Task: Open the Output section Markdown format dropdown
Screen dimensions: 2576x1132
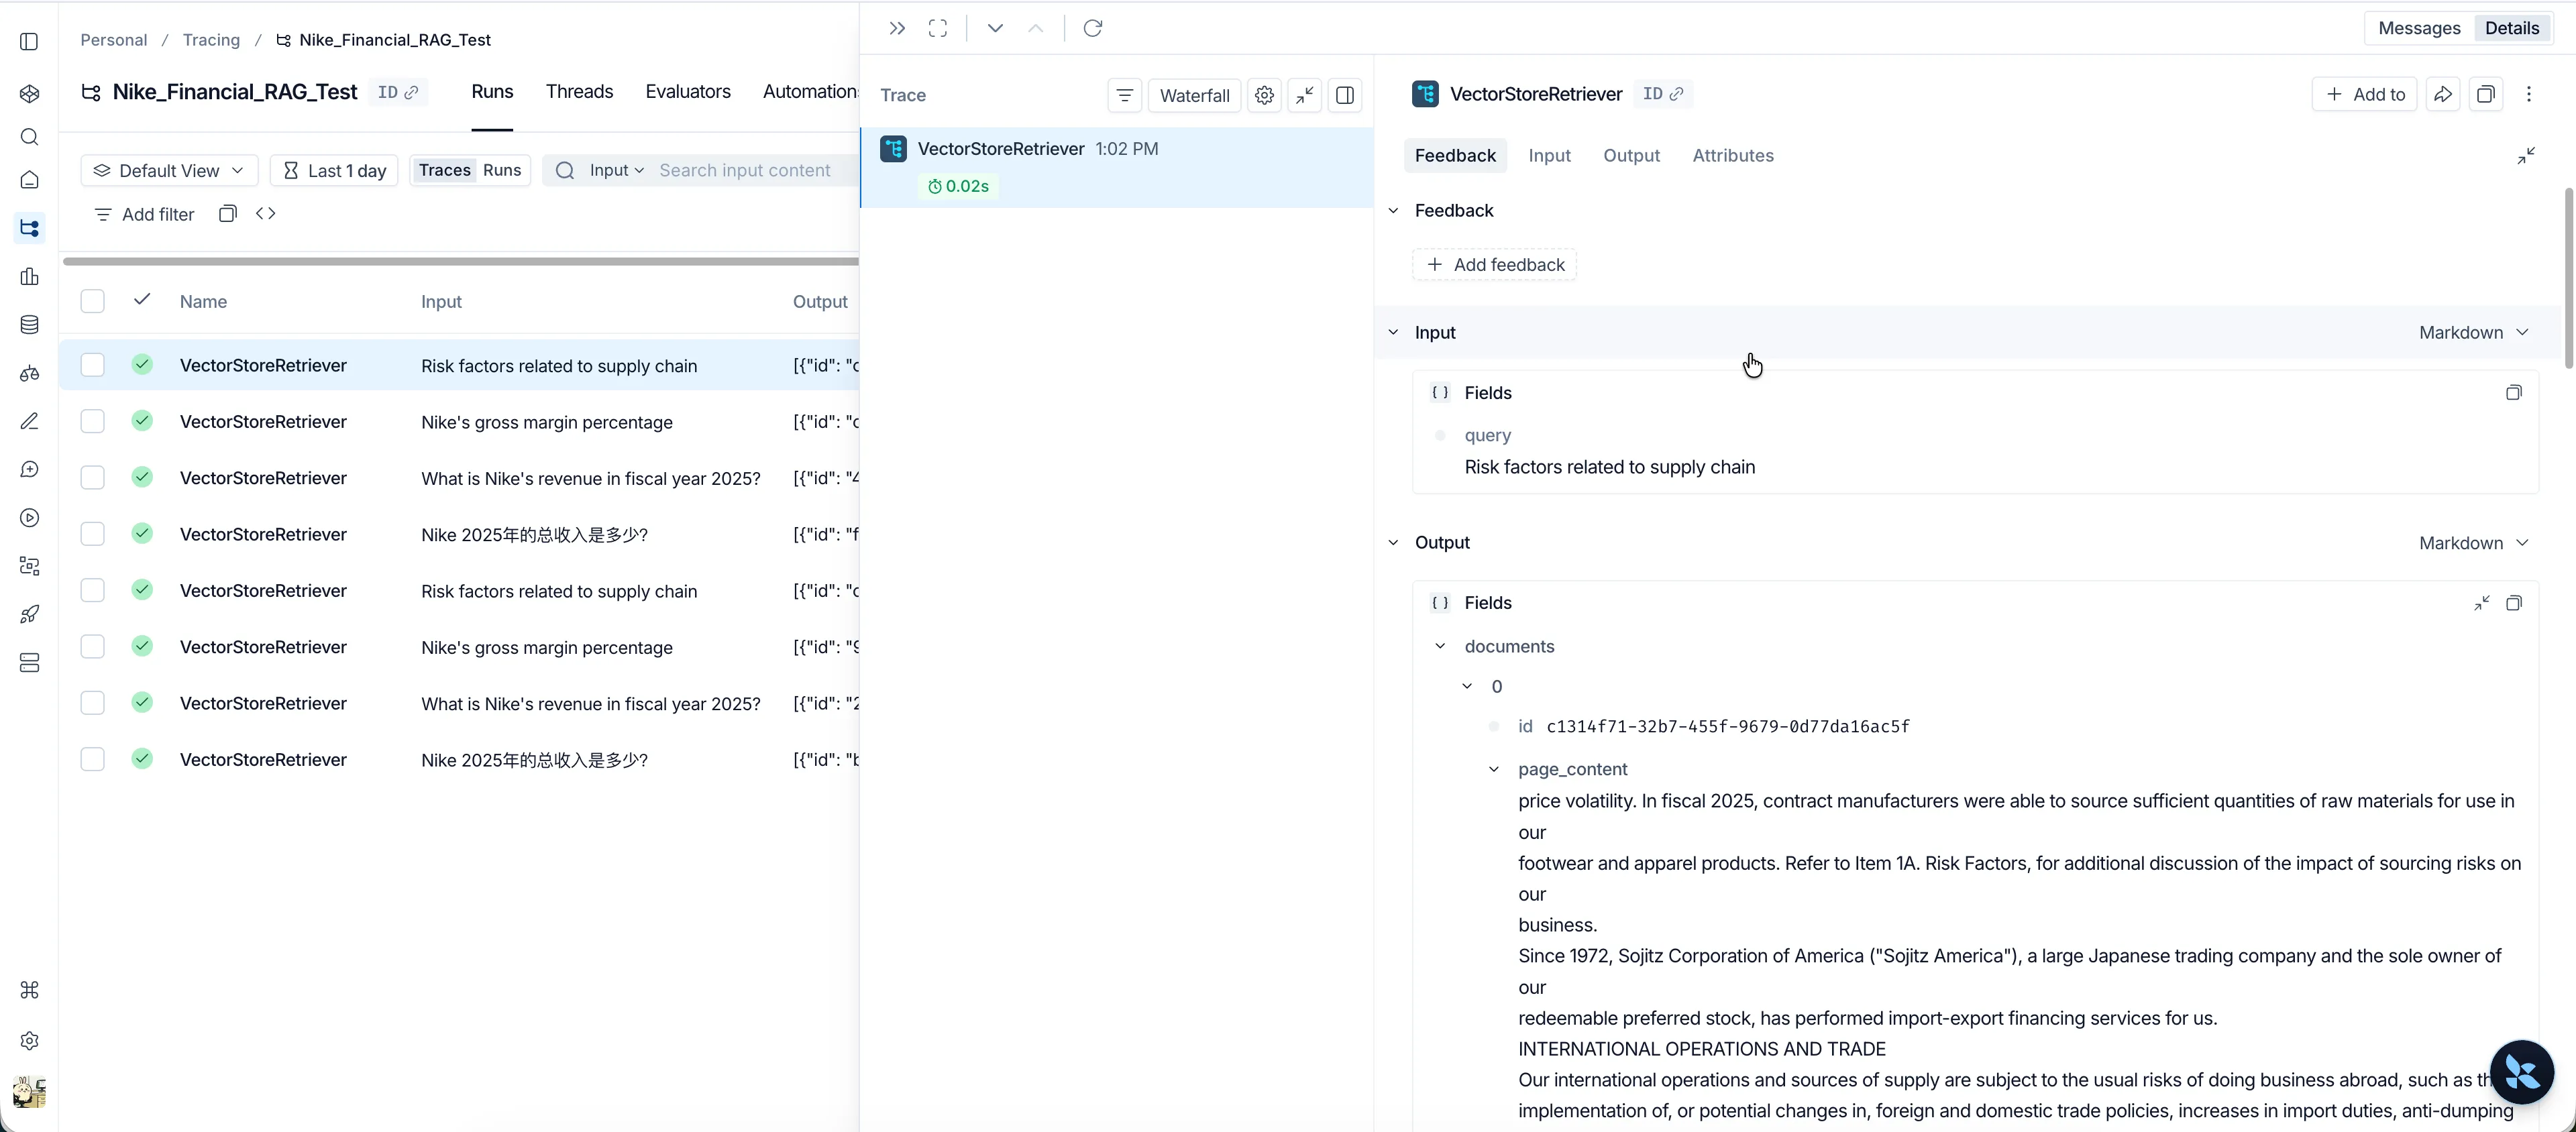Action: pos(2473,543)
